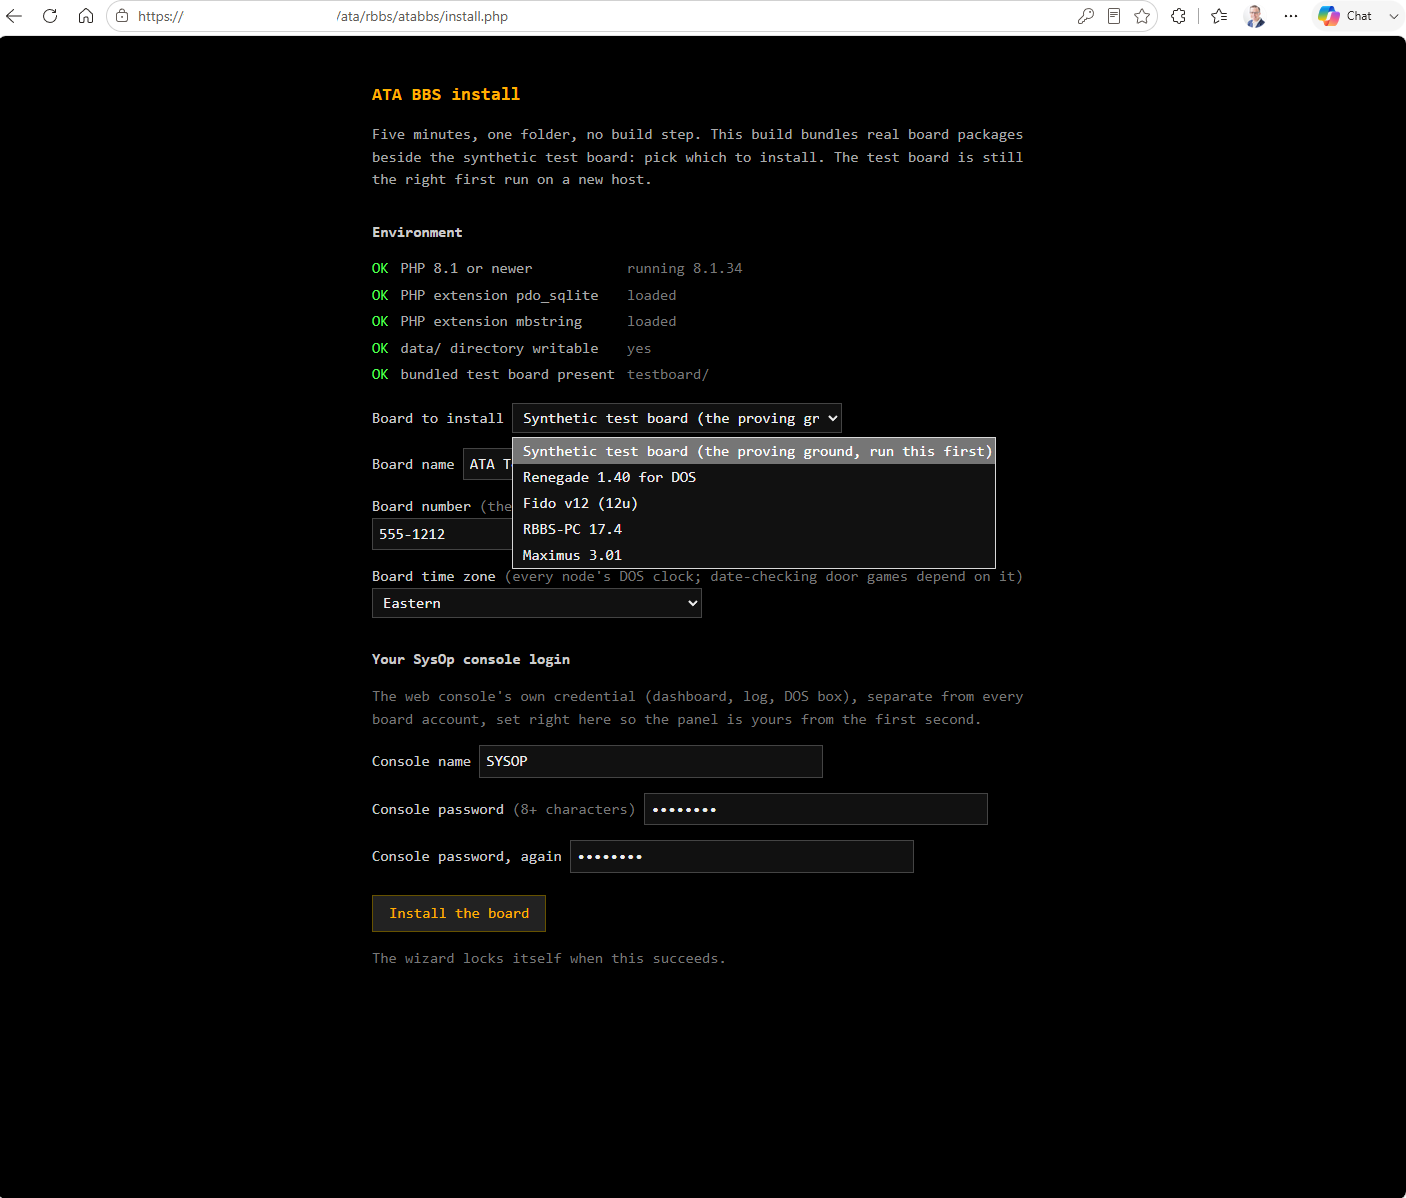The height and width of the screenshot is (1198, 1406).
Task: Click the Console password label
Action: coord(438,809)
